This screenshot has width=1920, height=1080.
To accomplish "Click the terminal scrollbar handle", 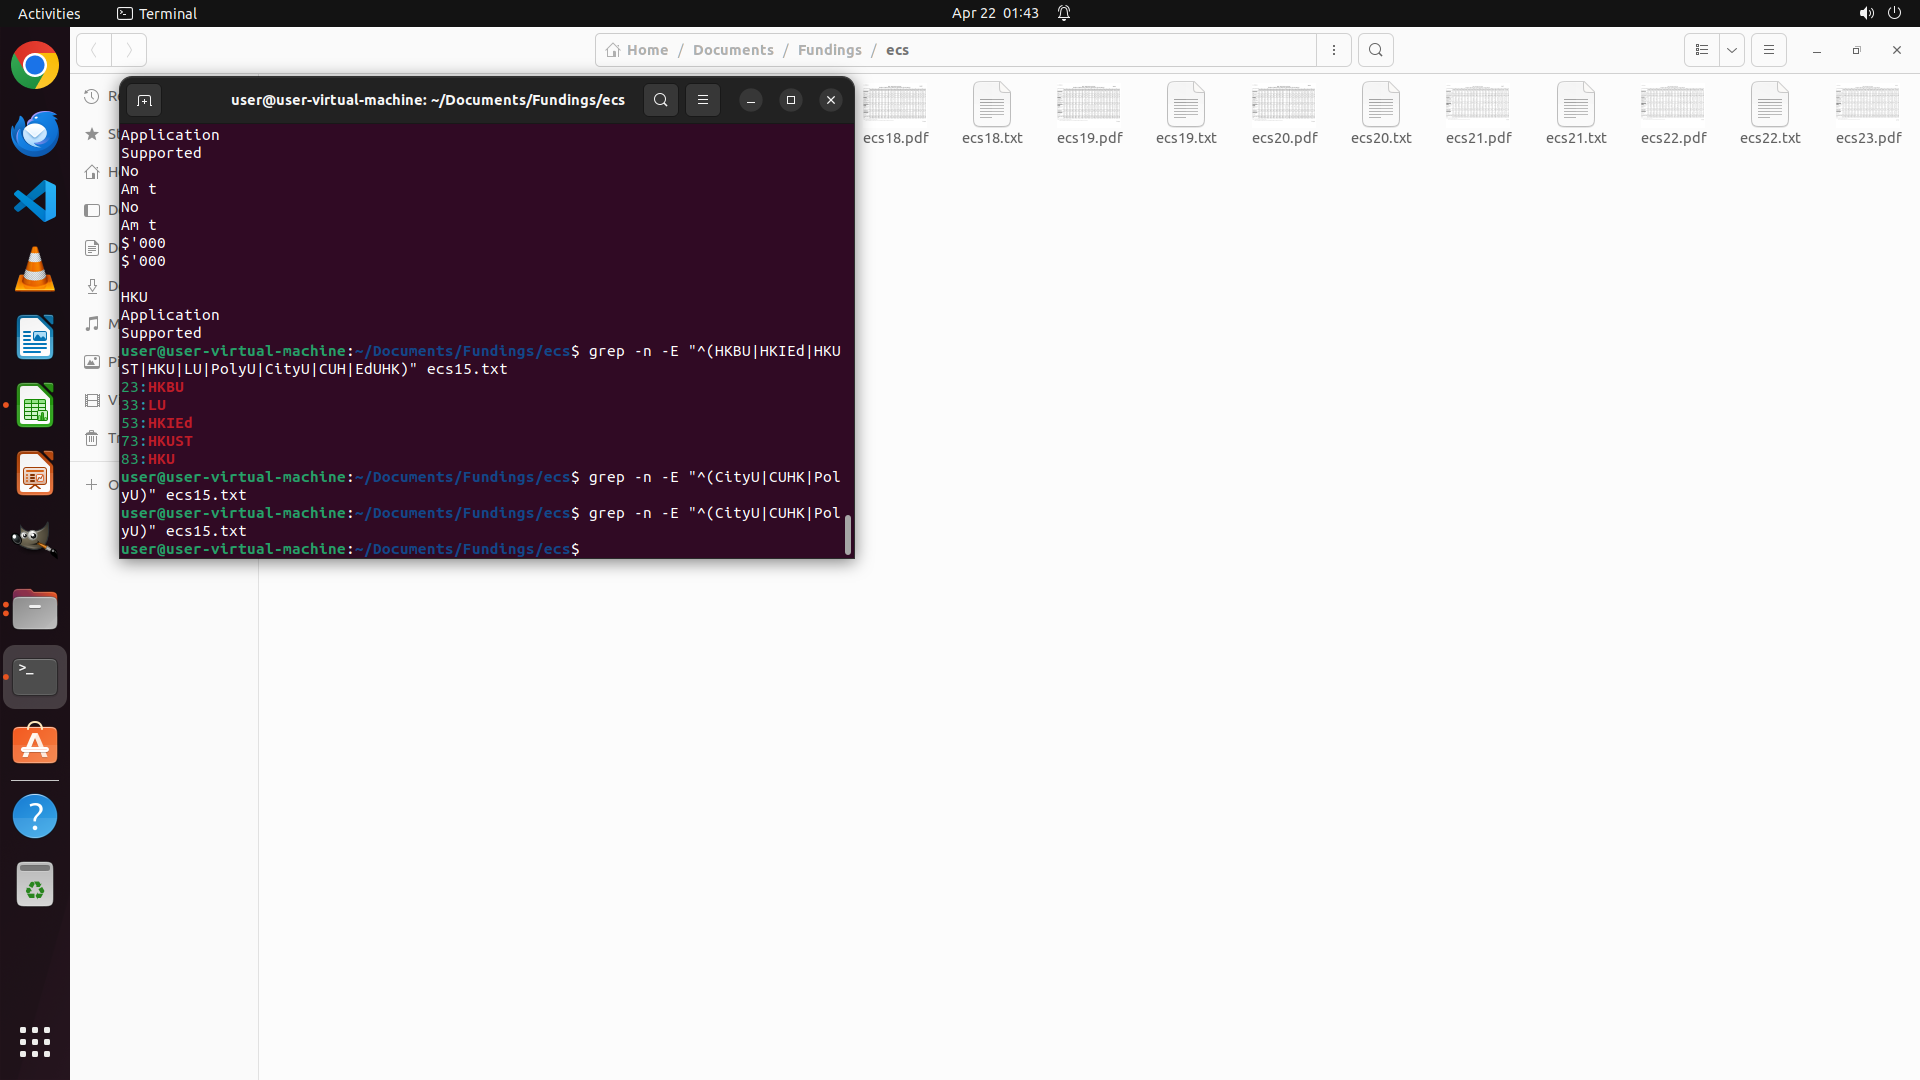I will (848, 535).
